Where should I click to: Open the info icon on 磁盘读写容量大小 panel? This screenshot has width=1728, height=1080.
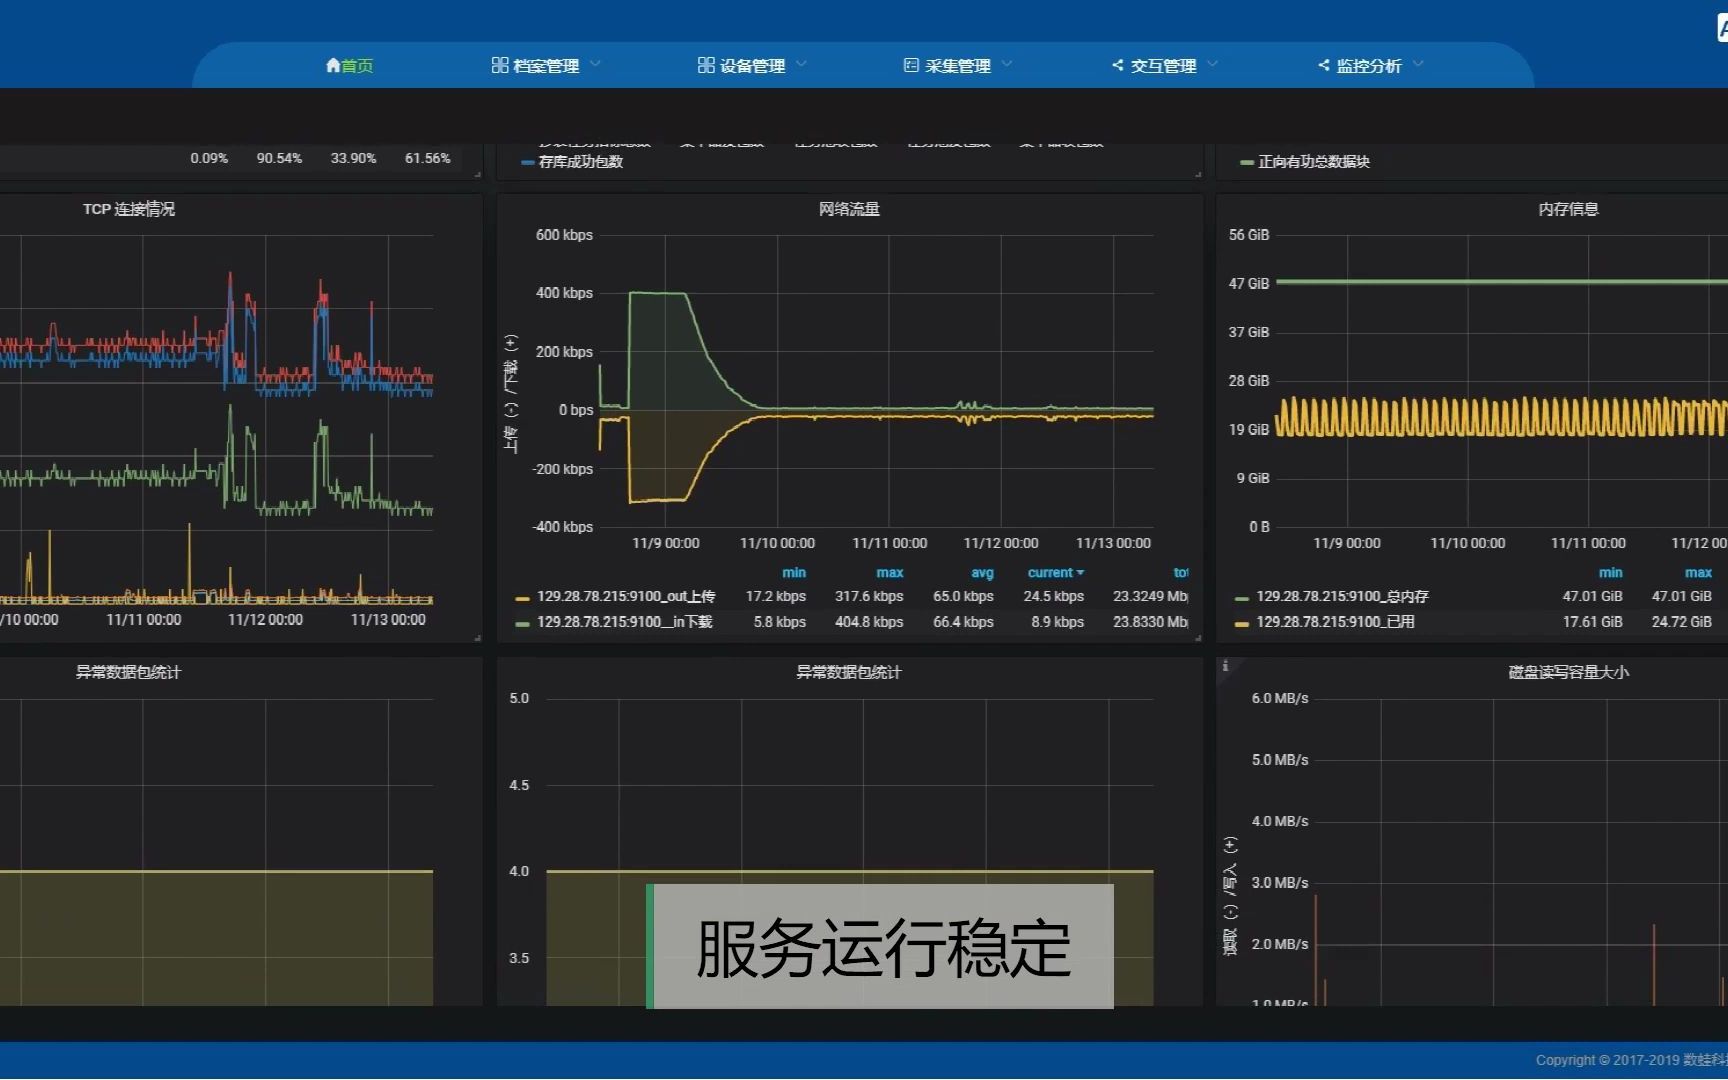[1226, 665]
